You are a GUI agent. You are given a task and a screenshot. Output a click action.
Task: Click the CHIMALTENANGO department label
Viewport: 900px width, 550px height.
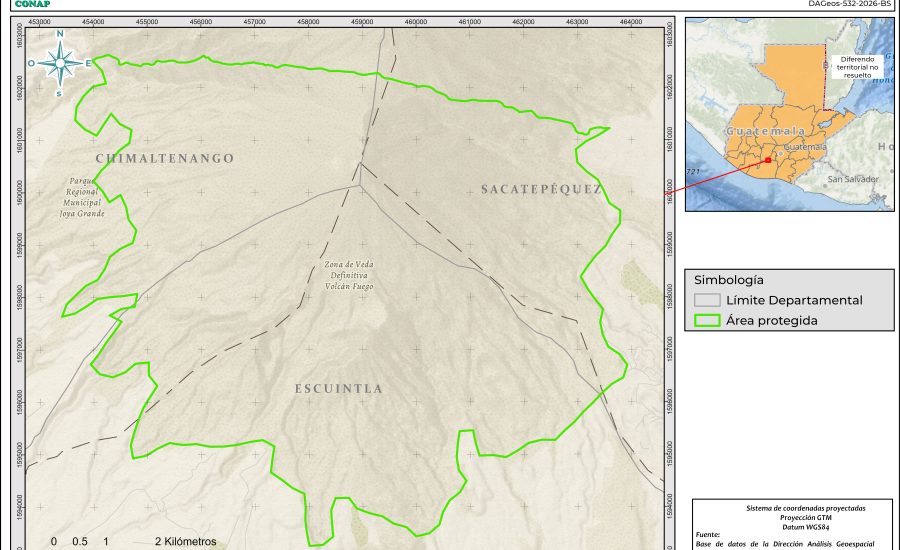click(x=165, y=158)
